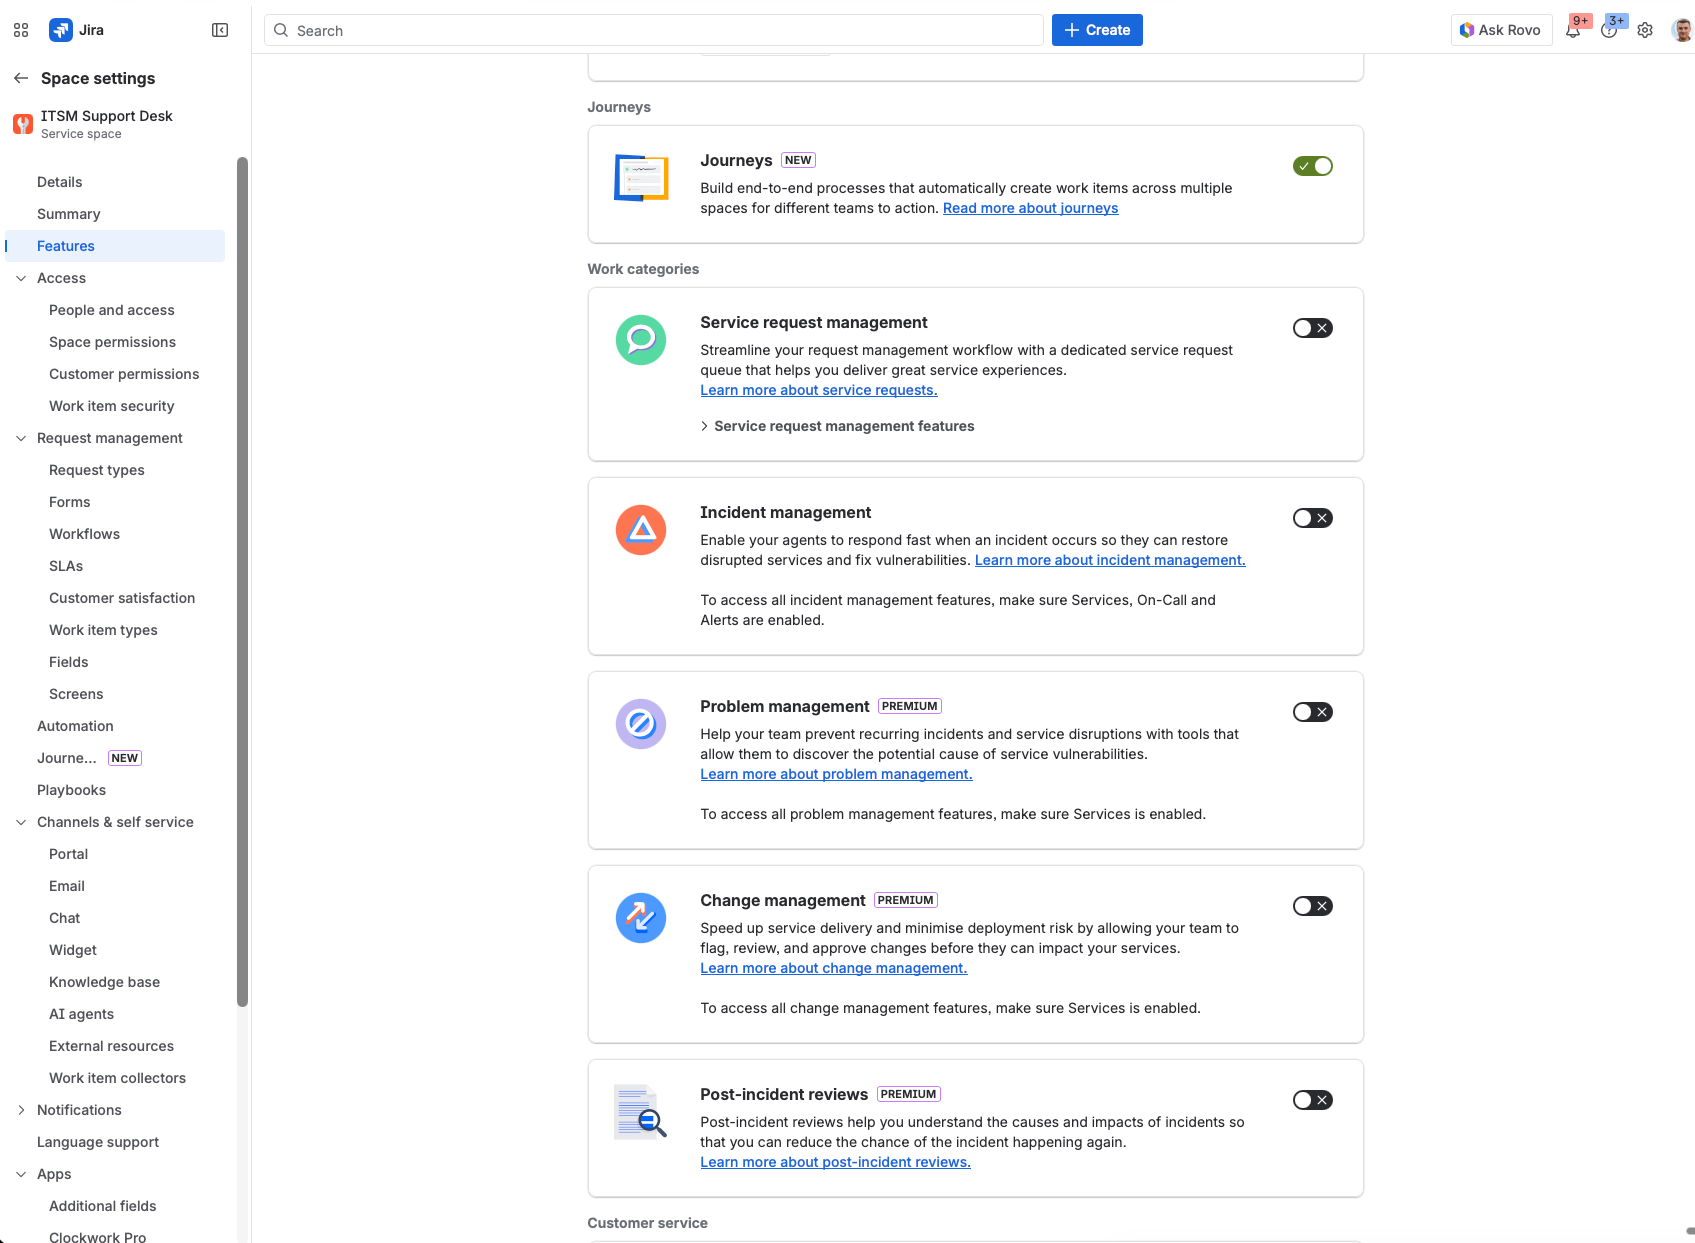Disable the Journeys toggle
Image resolution: width=1695 pixels, height=1243 pixels.
point(1312,166)
